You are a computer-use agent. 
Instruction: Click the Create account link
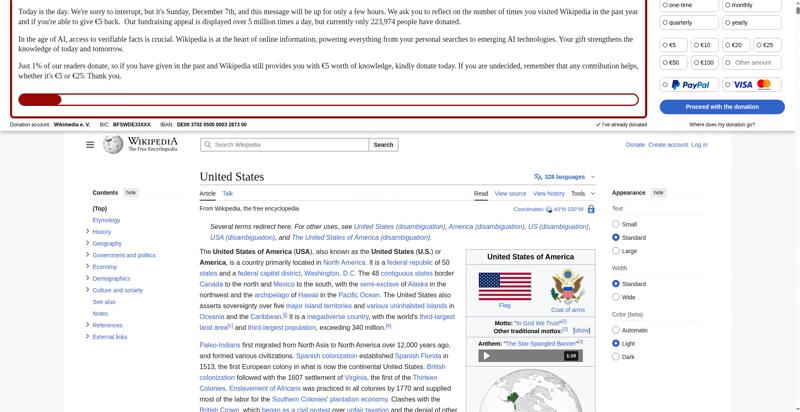[x=668, y=145]
